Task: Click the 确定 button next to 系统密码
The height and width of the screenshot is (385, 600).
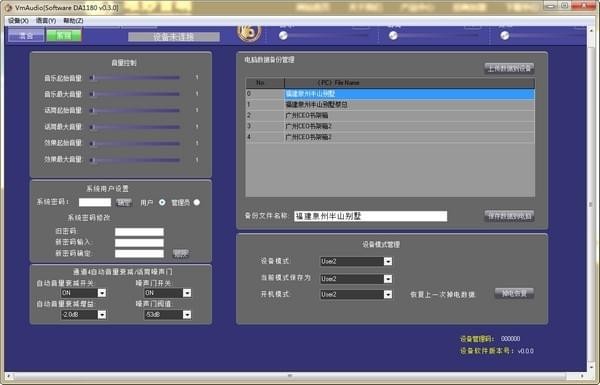Action: pyautogui.click(x=124, y=202)
